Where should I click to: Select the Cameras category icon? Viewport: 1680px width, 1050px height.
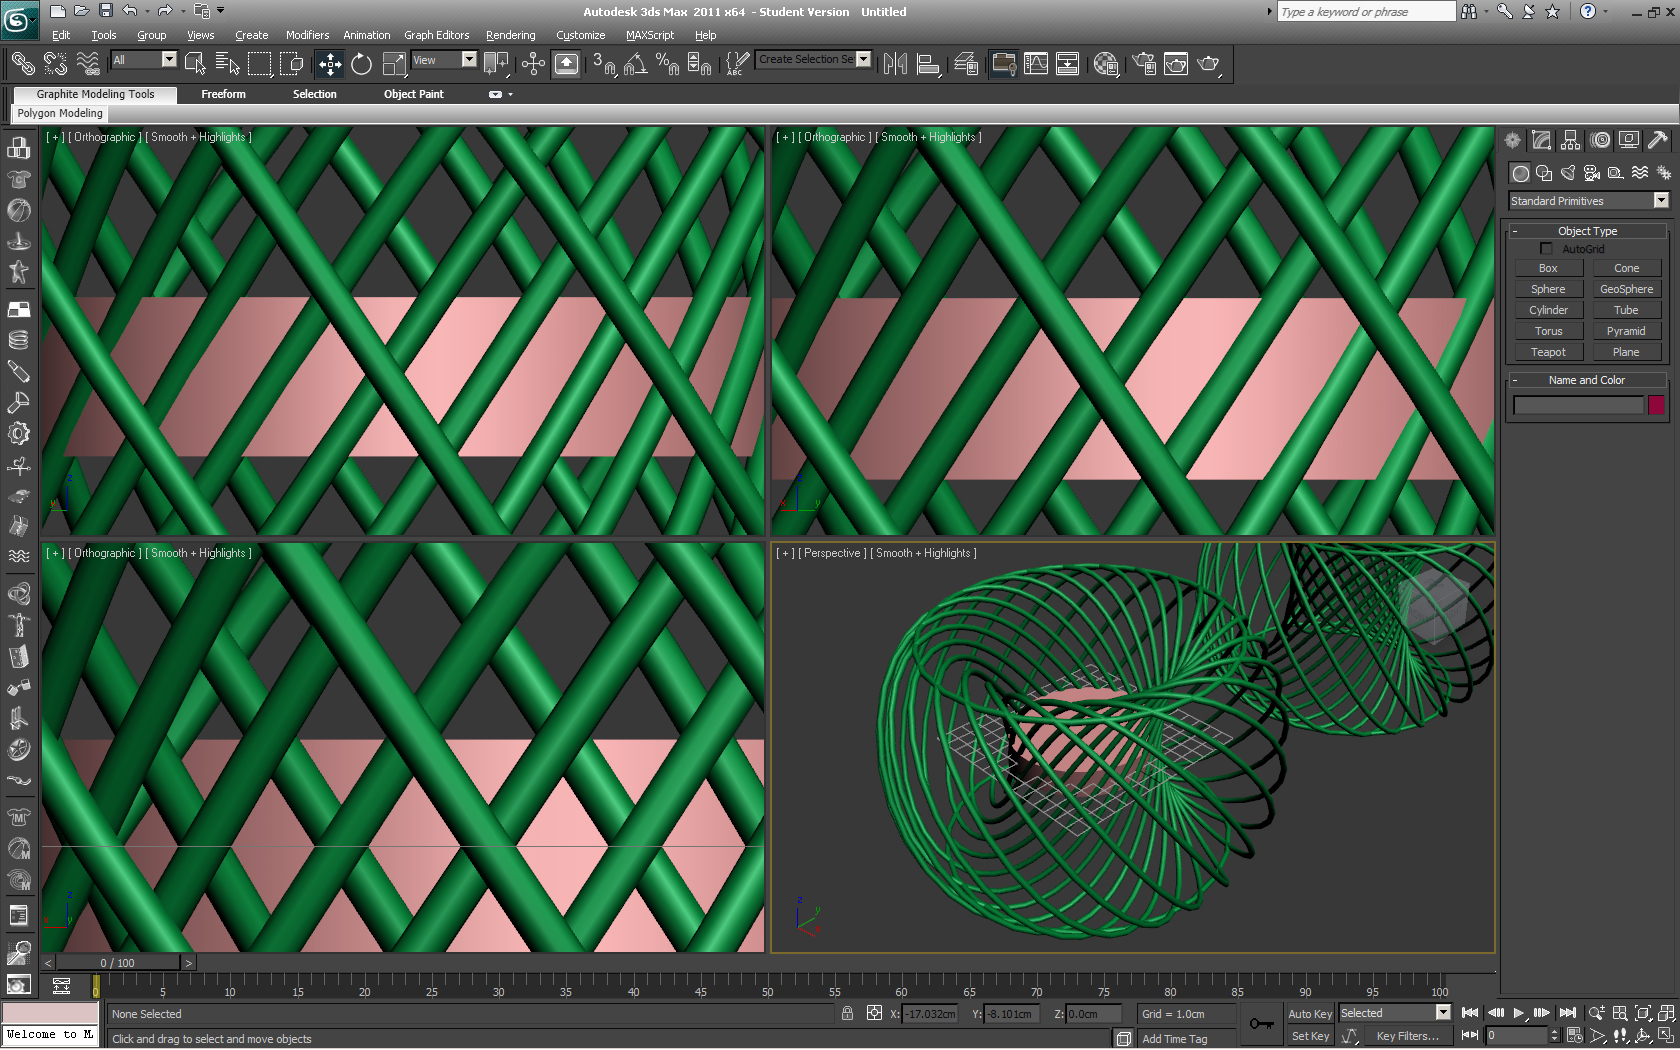click(x=1592, y=173)
